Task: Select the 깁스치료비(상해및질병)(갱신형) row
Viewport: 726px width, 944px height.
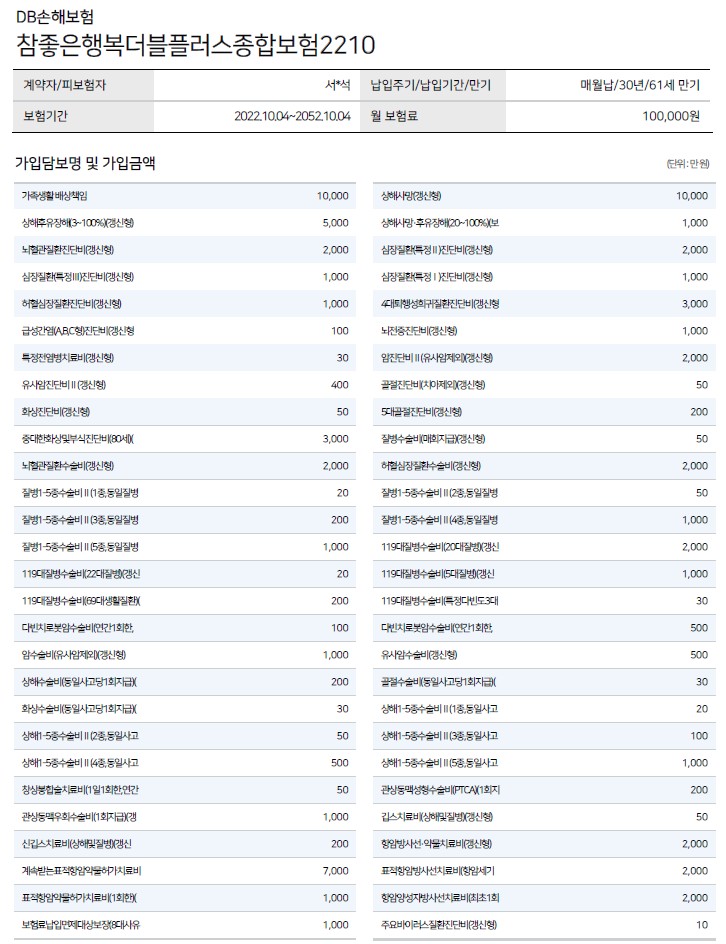Action: 544,817
